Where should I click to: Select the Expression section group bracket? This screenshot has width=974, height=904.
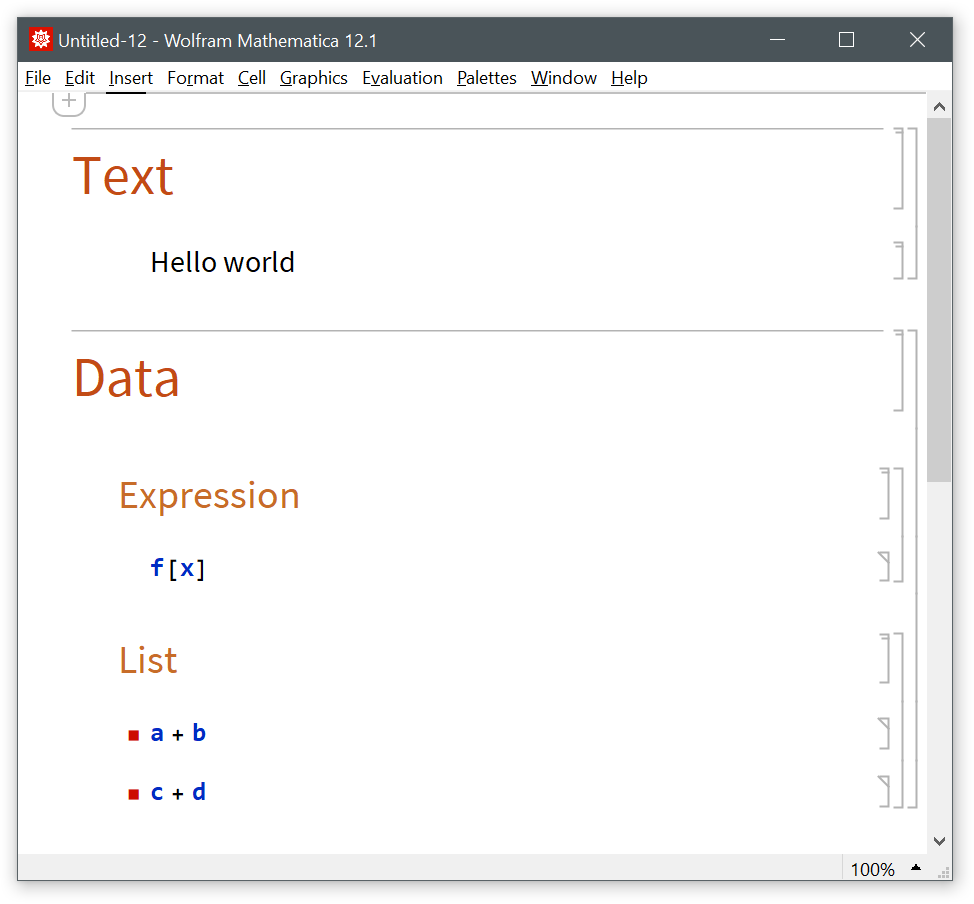coord(898,524)
